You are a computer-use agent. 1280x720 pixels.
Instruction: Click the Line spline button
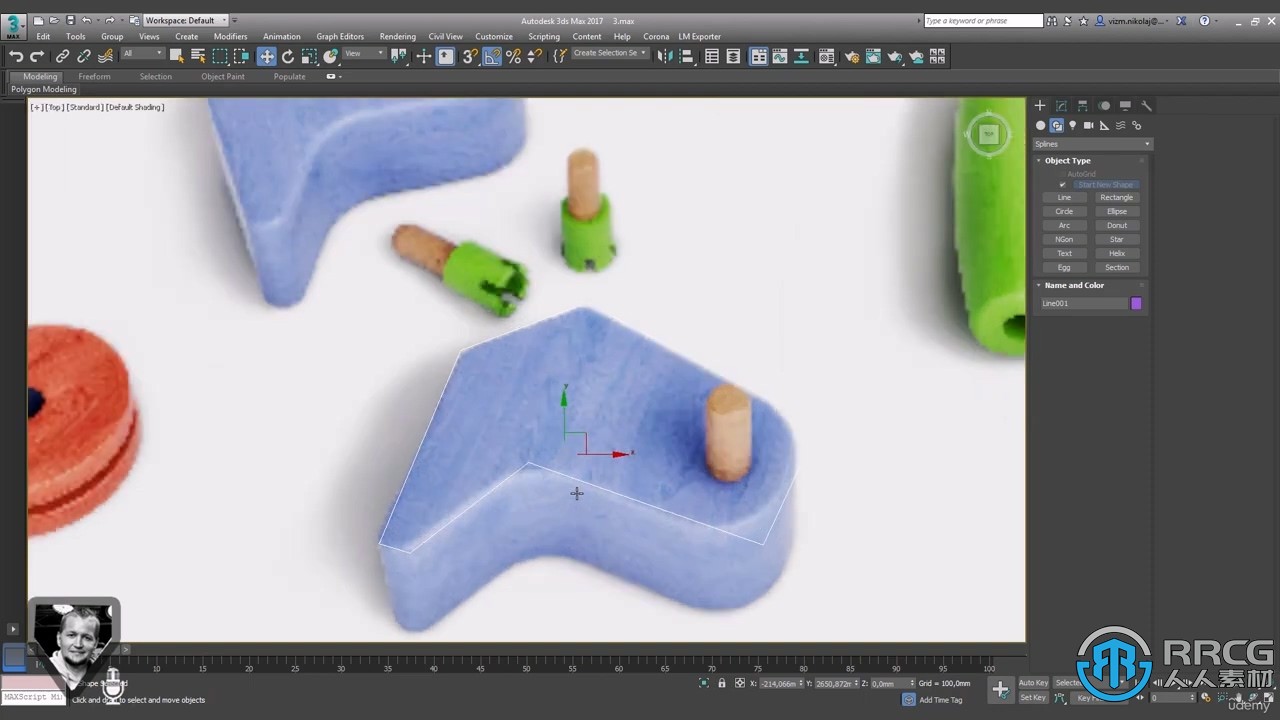[1064, 197]
